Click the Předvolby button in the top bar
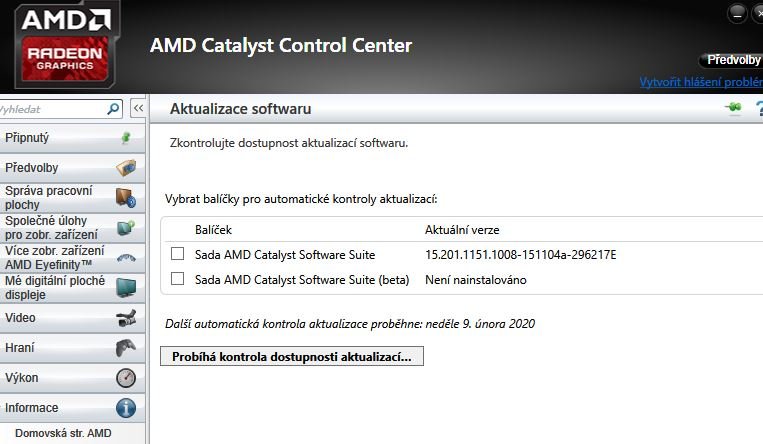This screenshot has height=444, width=763. click(x=733, y=60)
